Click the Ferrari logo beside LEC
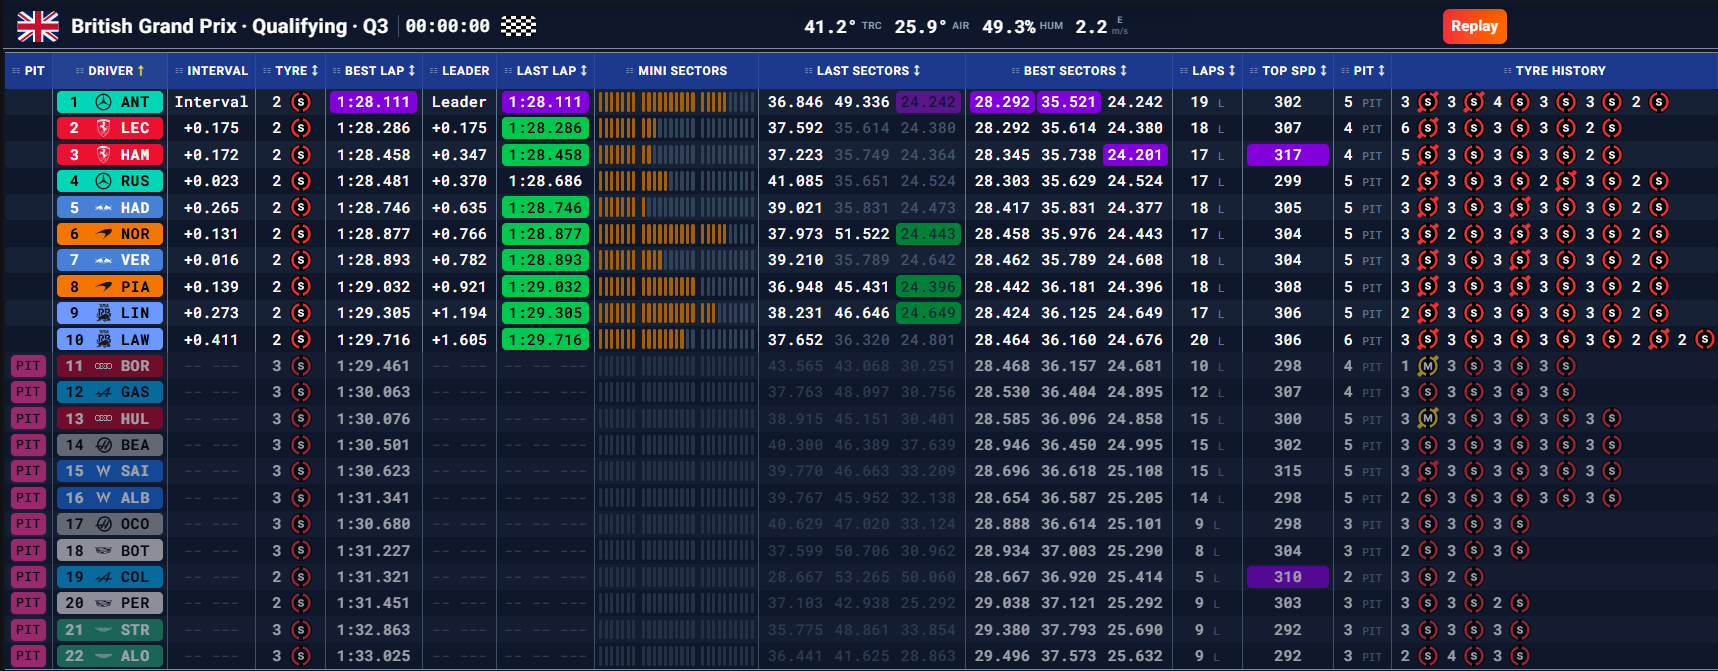Image resolution: width=1718 pixels, height=671 pixels. 103,128
